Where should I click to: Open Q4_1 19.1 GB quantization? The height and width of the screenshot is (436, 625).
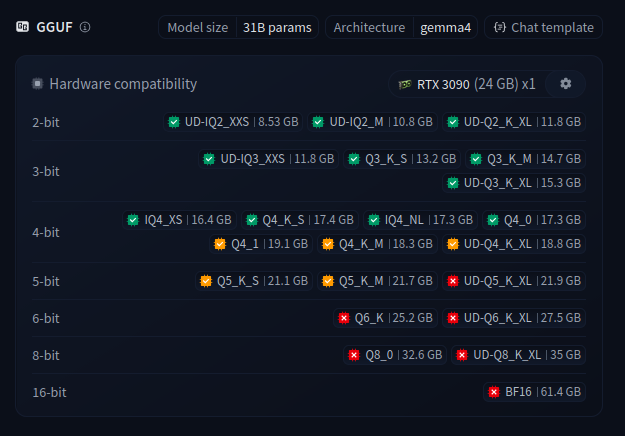261,244
